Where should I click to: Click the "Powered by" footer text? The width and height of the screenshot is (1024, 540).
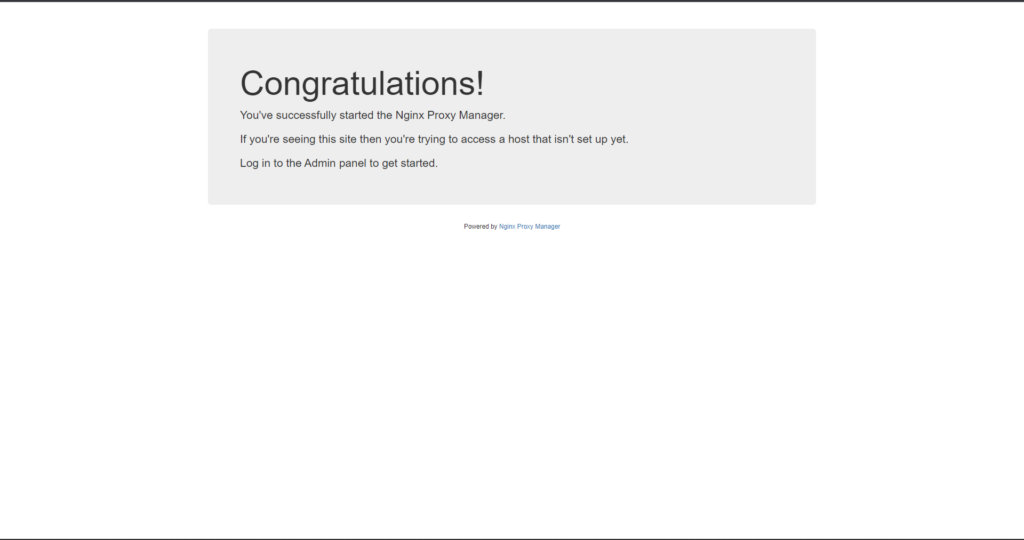(480, 227)
